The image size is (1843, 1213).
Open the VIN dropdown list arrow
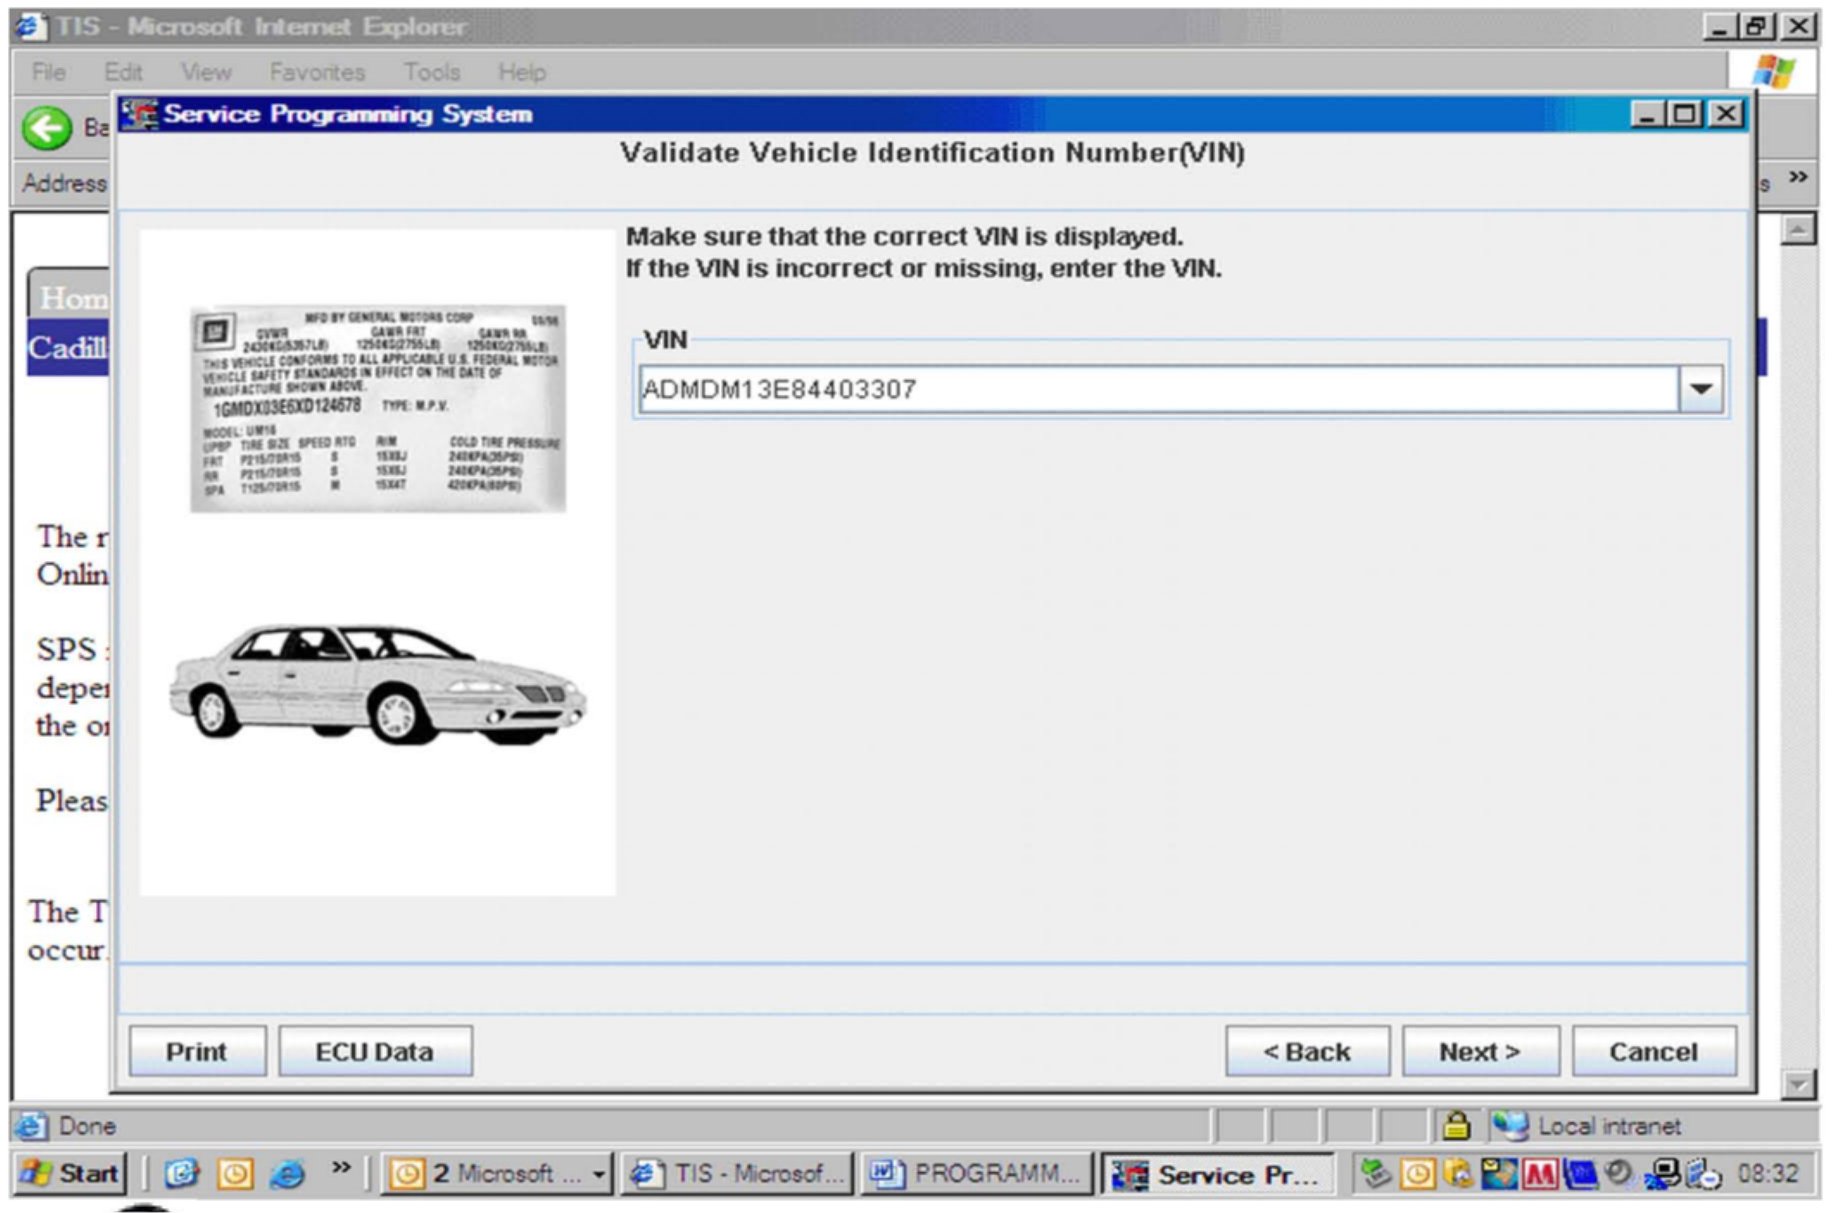1700,389
